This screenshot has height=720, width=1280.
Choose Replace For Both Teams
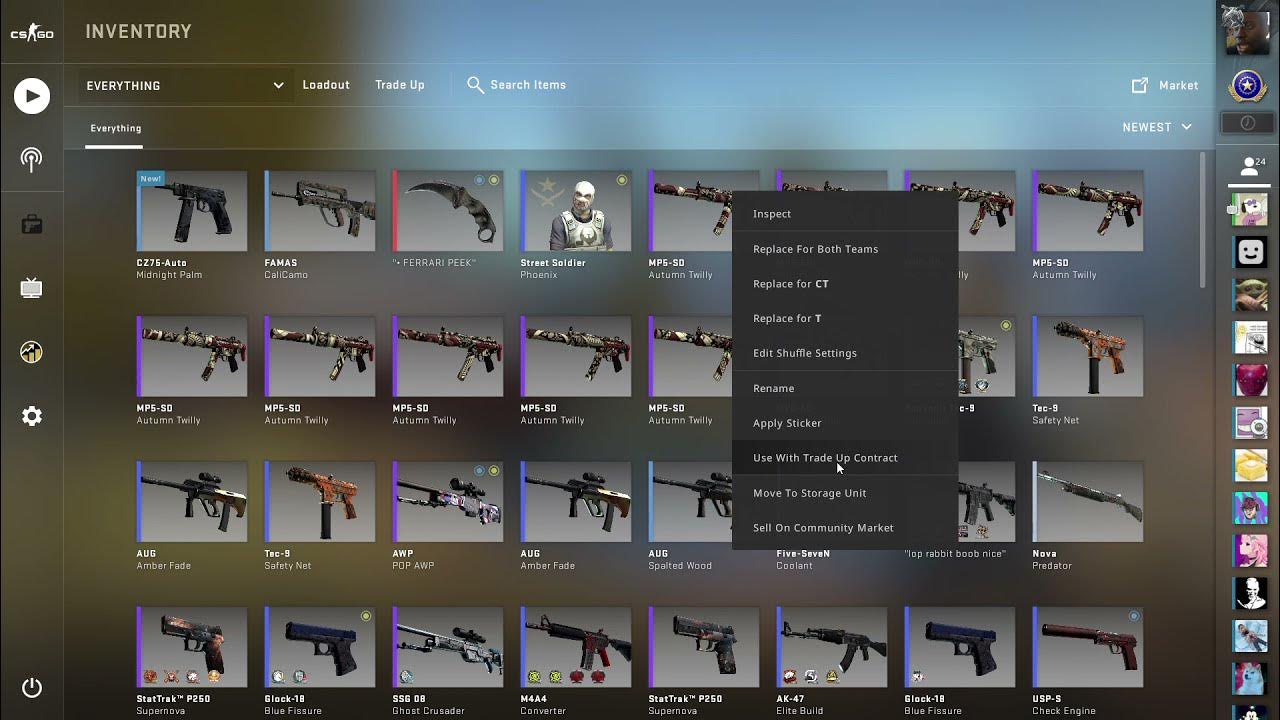pos(845,249)
